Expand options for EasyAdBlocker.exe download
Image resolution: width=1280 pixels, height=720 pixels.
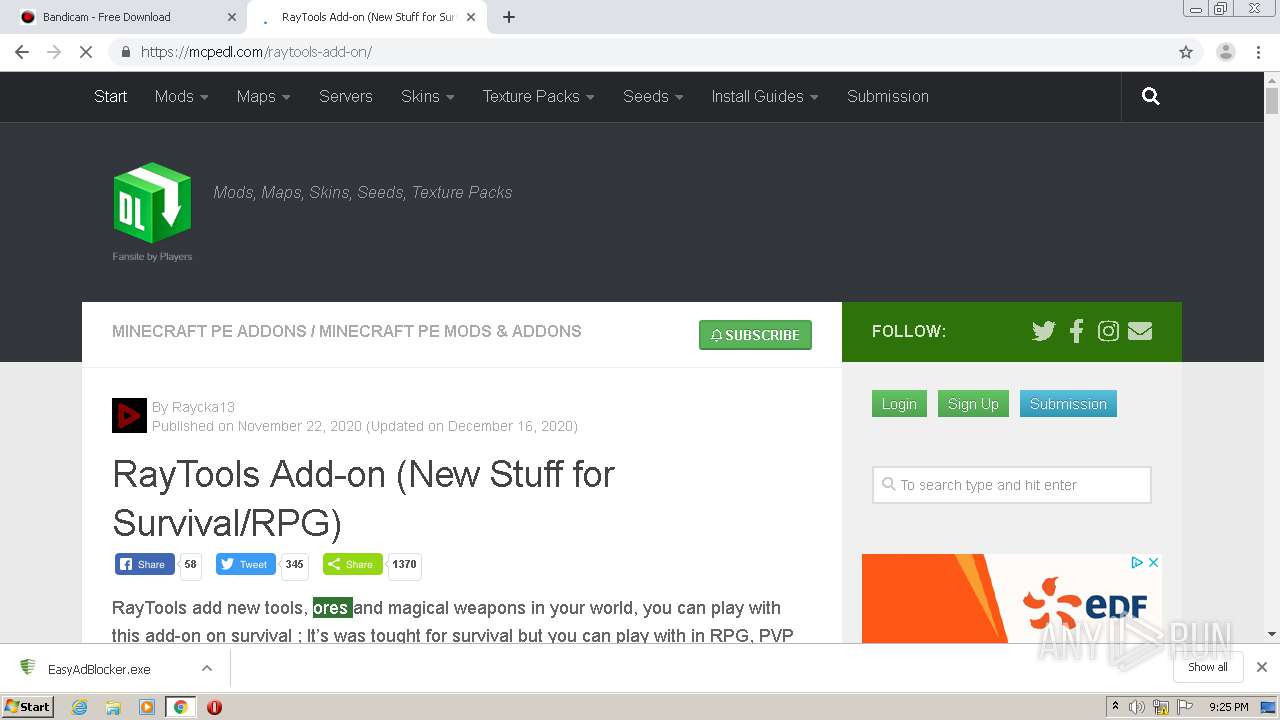(207, 668)
